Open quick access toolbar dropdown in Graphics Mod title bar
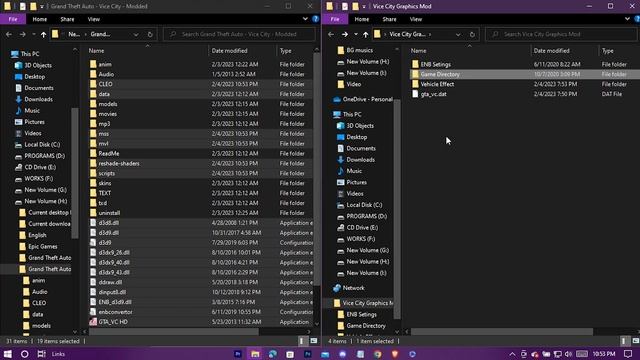This screenshot has height=360, width=640. pos(364,7)
